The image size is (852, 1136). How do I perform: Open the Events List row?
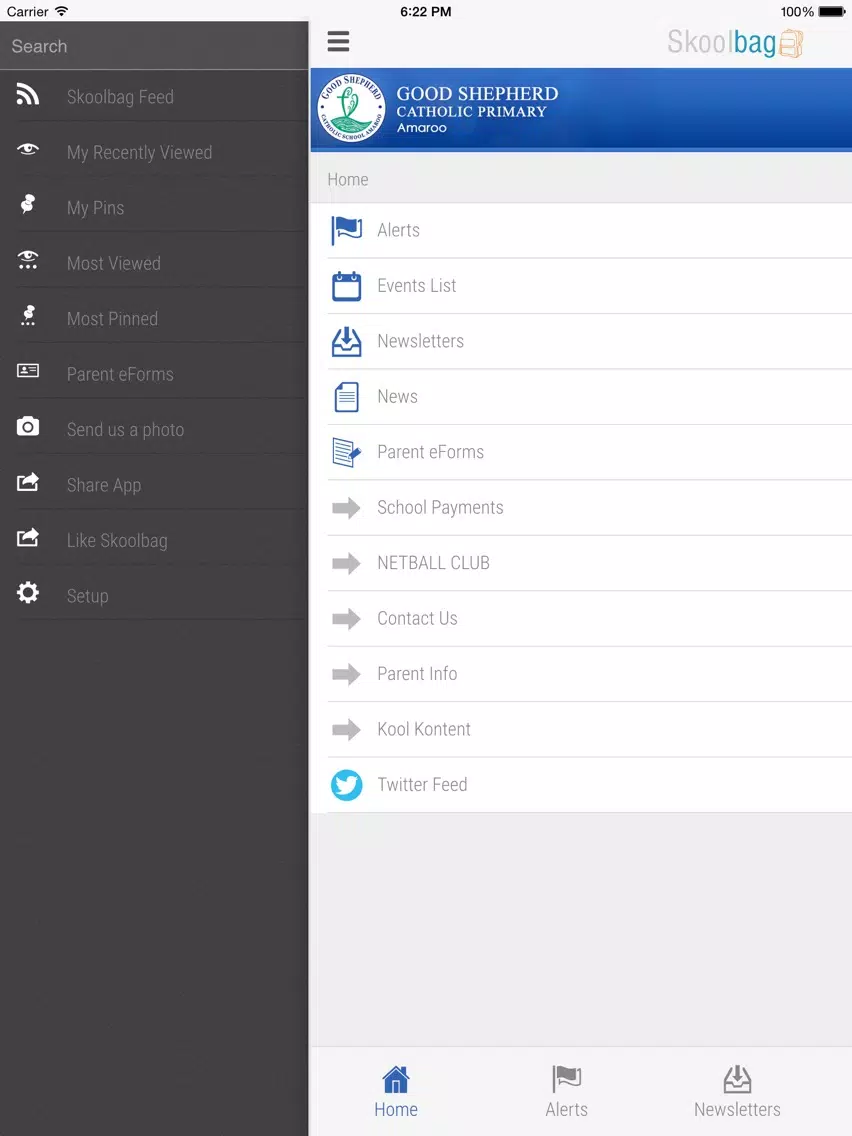[x=581, y=286]
